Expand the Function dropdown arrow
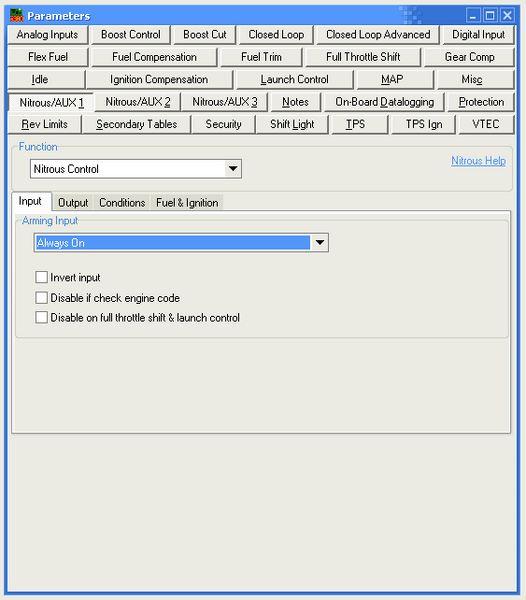 pos(233,169)
